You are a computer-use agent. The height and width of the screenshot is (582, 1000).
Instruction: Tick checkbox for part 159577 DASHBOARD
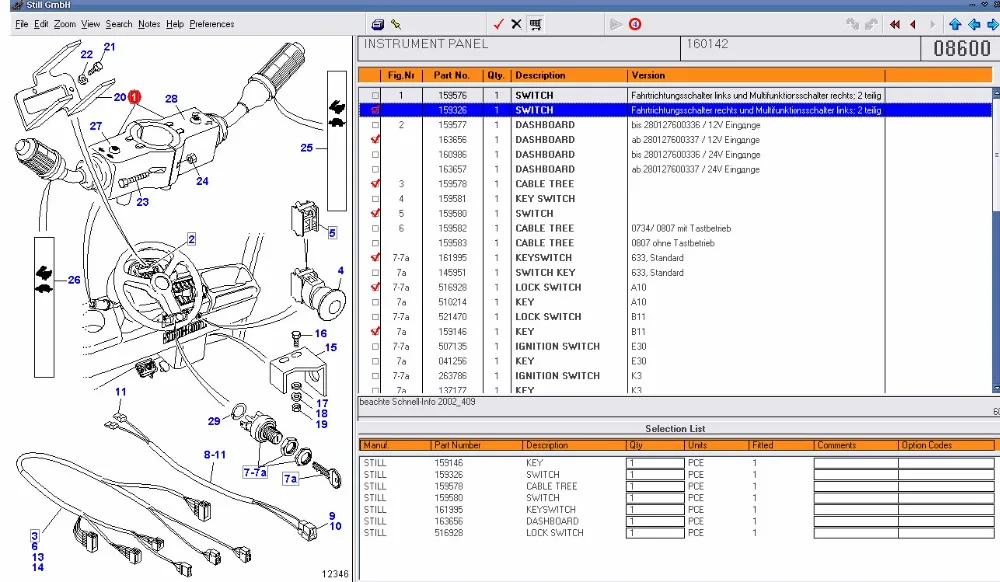coord(375,125)
